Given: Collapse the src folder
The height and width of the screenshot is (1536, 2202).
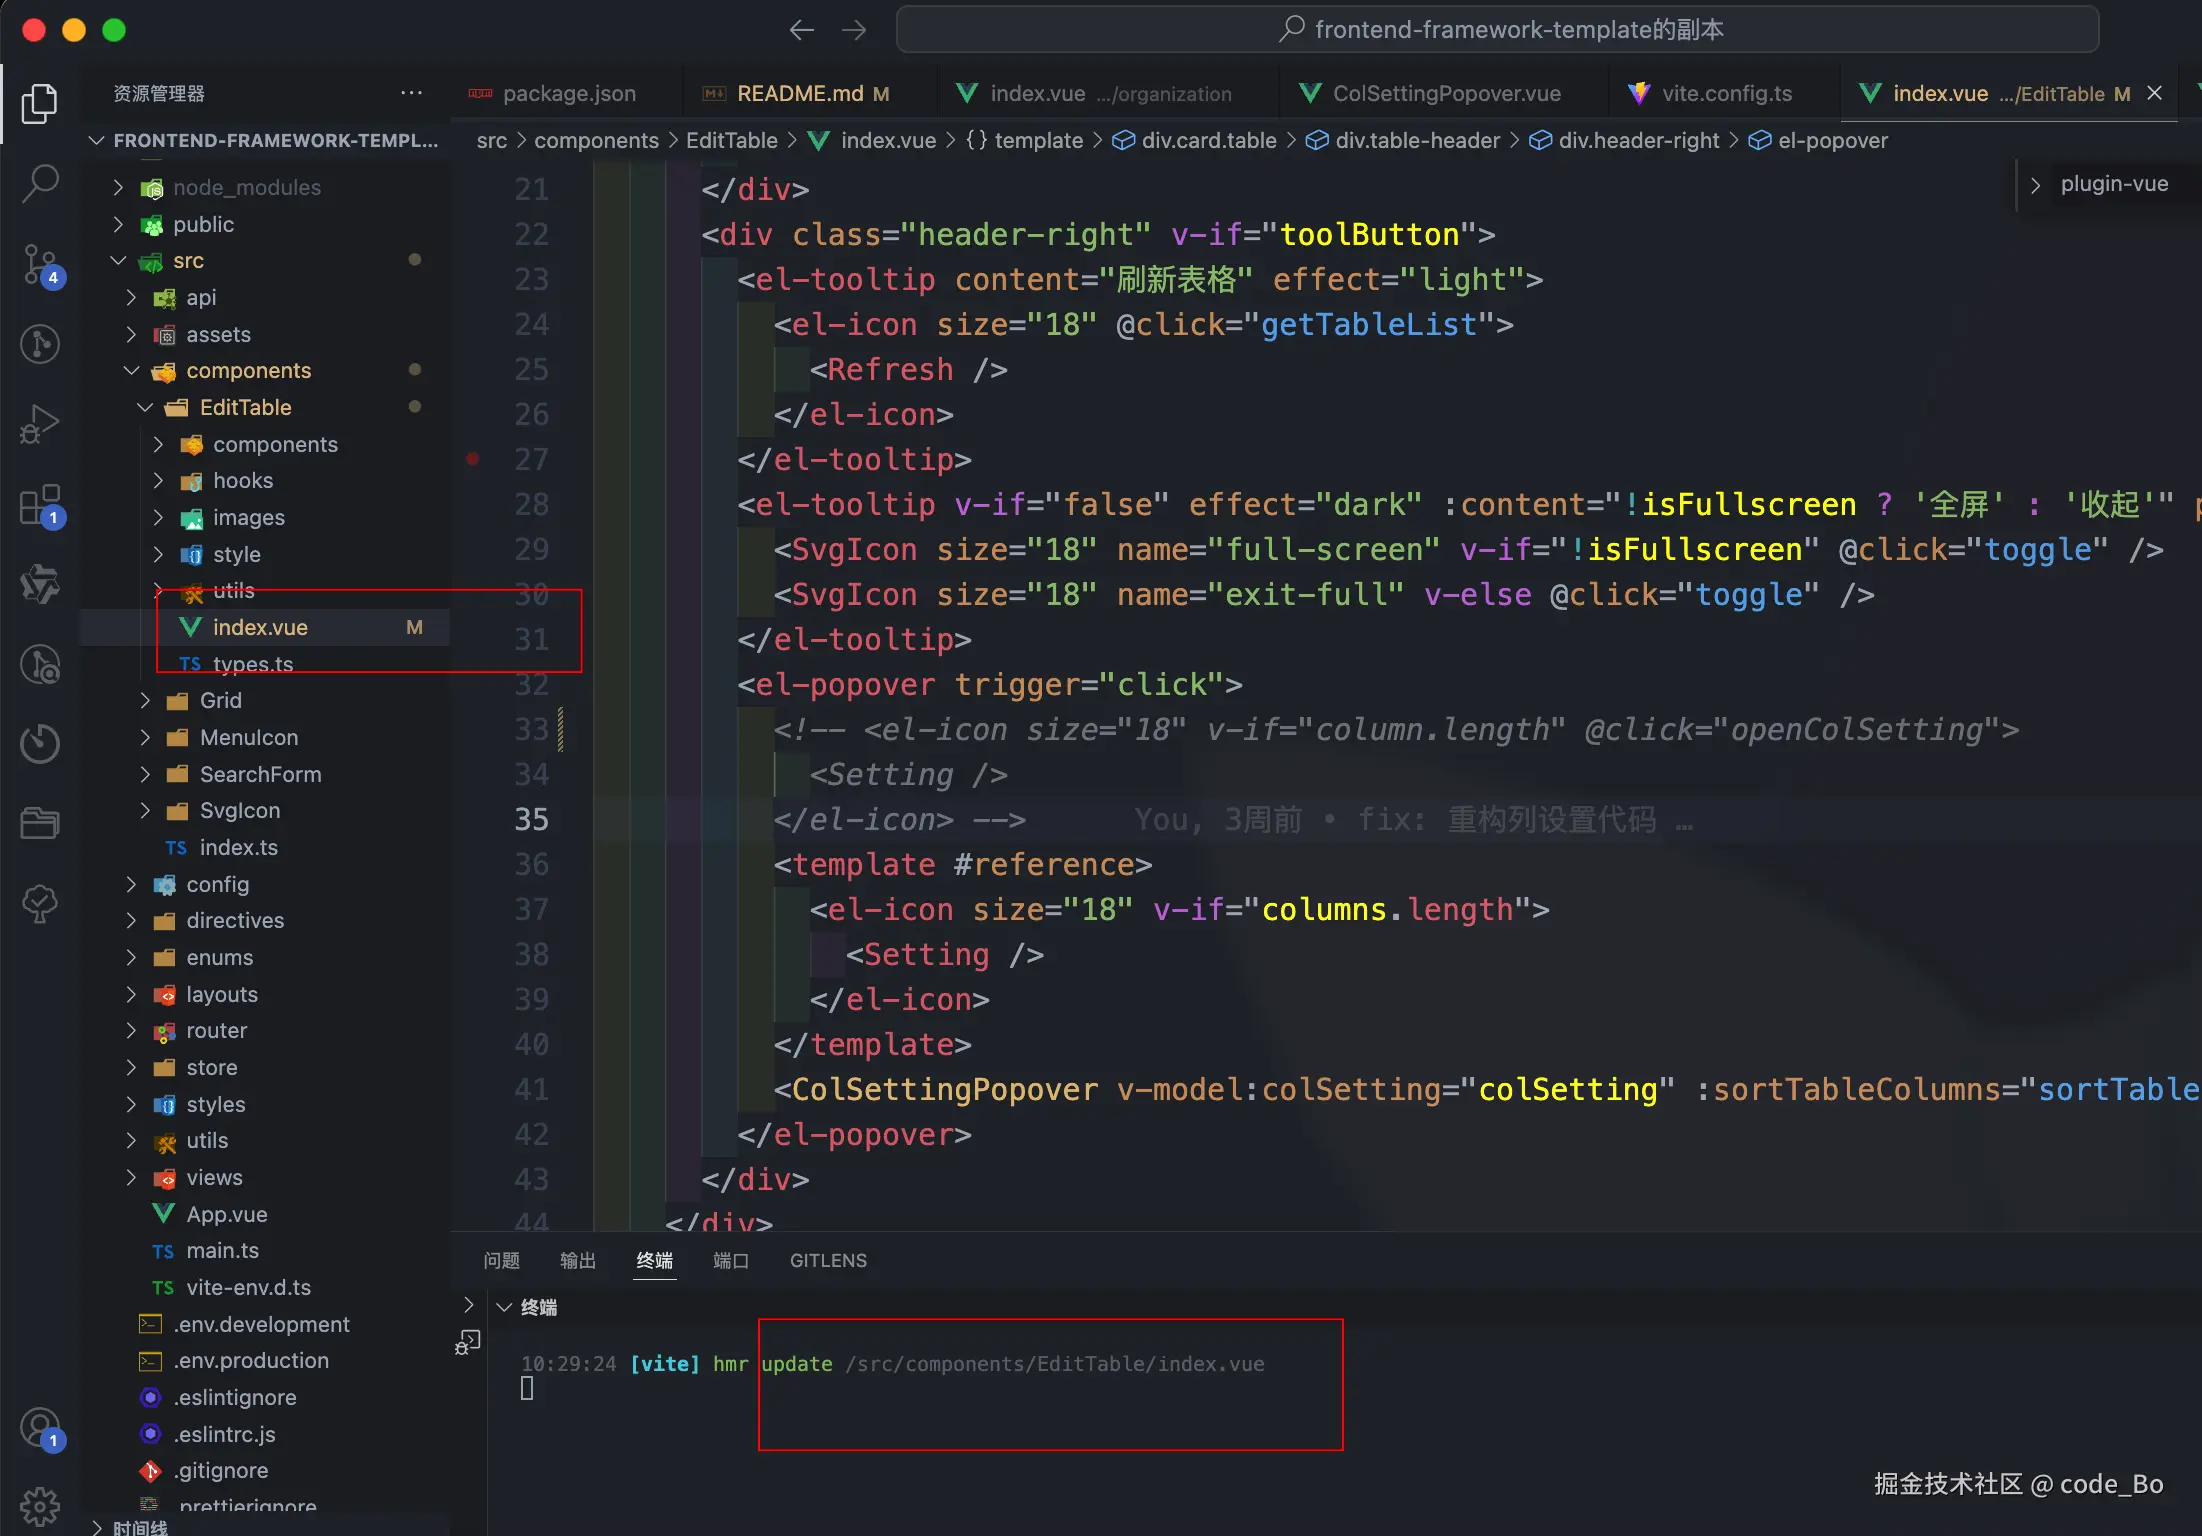Looking at the screenshot, I should 118,261.
